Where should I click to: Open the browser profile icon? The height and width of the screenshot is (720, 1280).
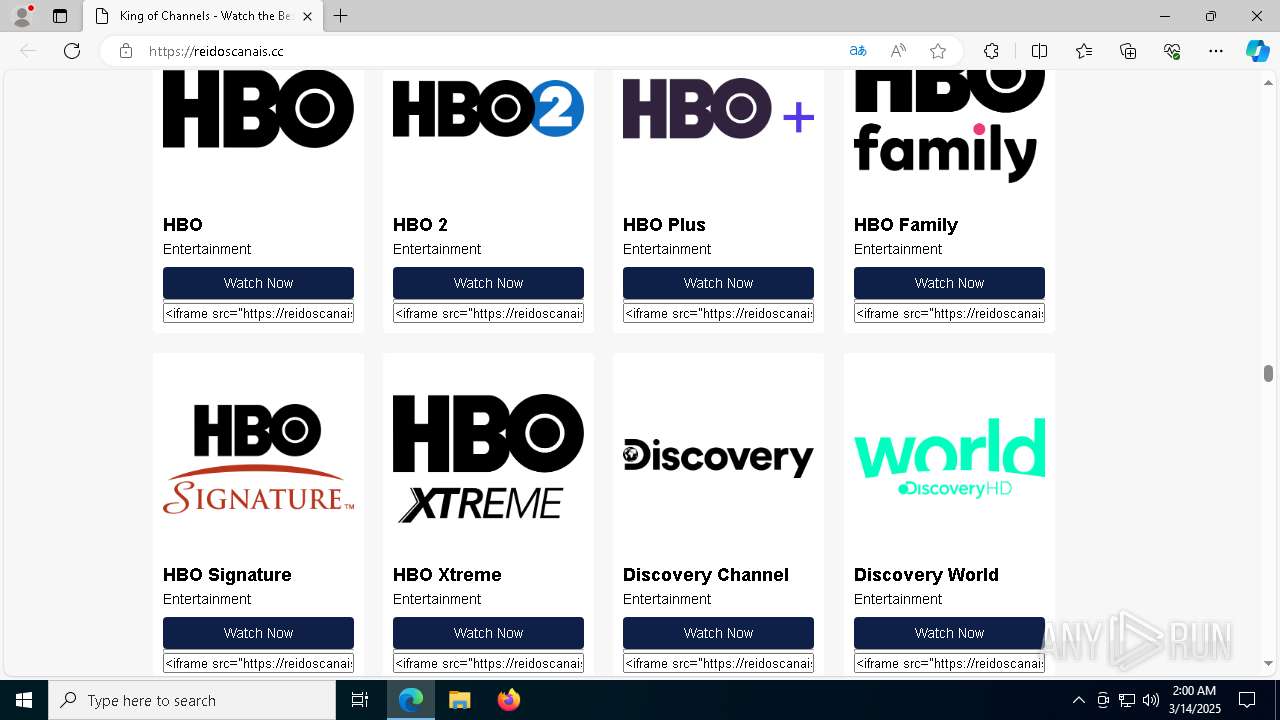[x=22, y=16]
